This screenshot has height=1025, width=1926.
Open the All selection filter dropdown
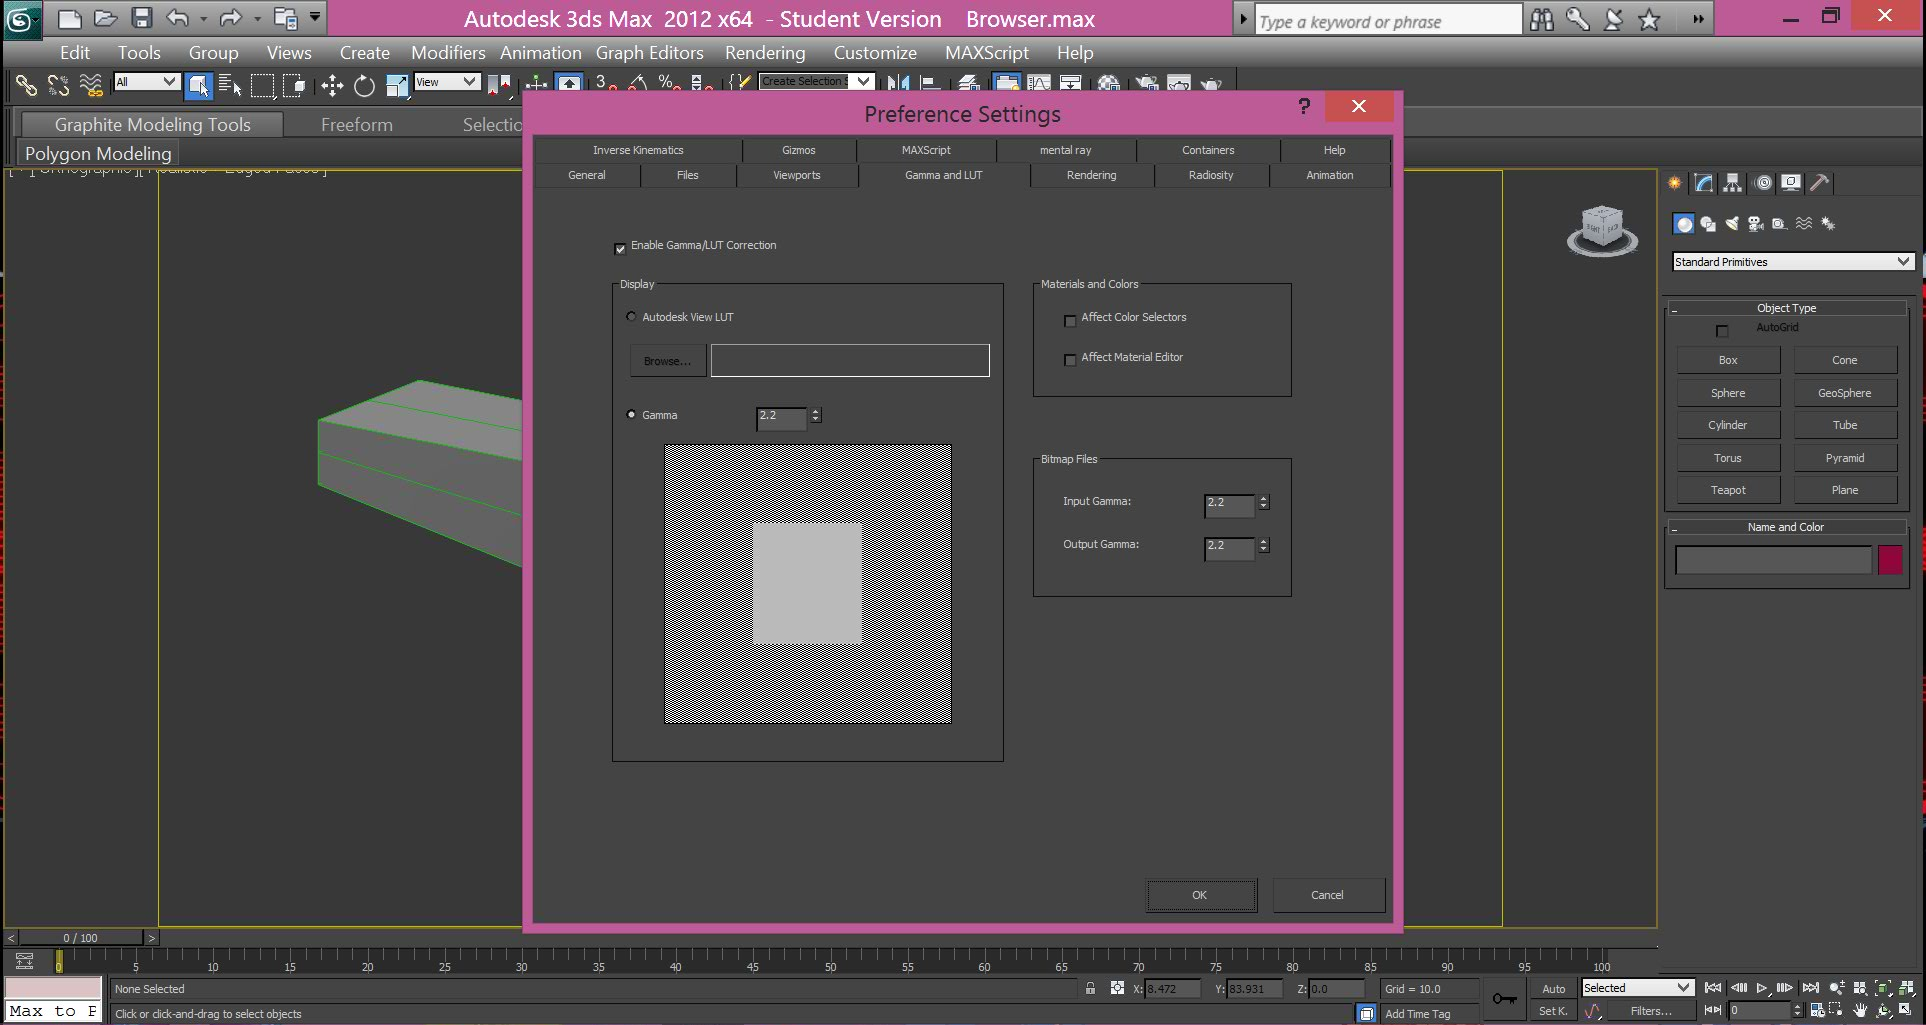(x=146, y=82)
